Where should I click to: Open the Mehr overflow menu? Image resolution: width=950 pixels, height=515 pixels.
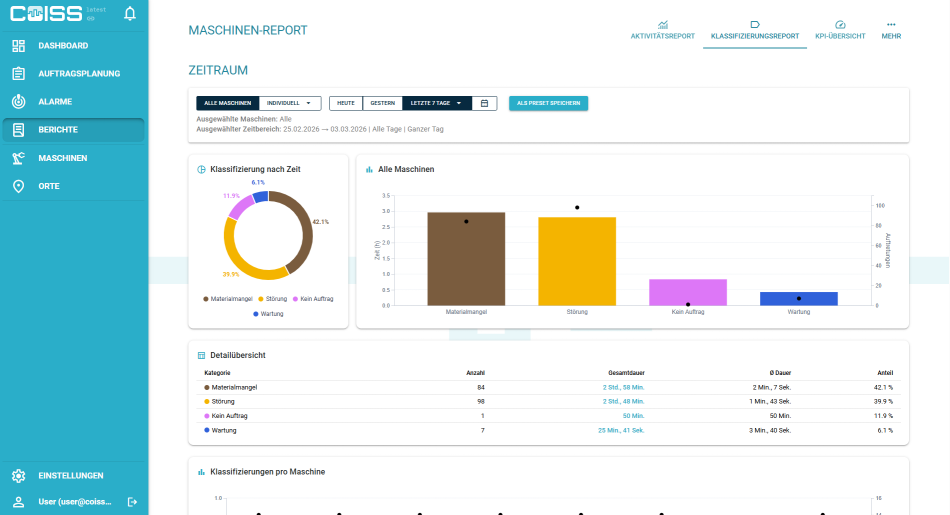tap(891, 30)
